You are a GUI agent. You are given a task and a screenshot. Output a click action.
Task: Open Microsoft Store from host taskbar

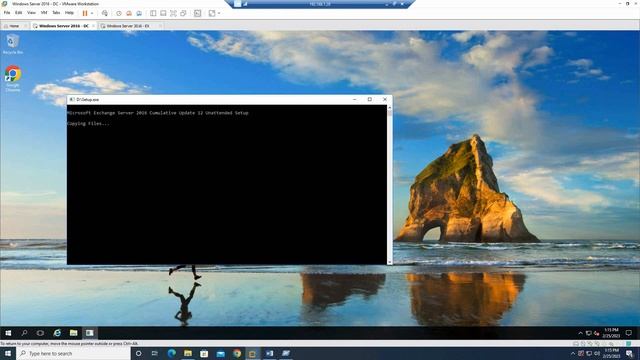(x=204, y=353)
